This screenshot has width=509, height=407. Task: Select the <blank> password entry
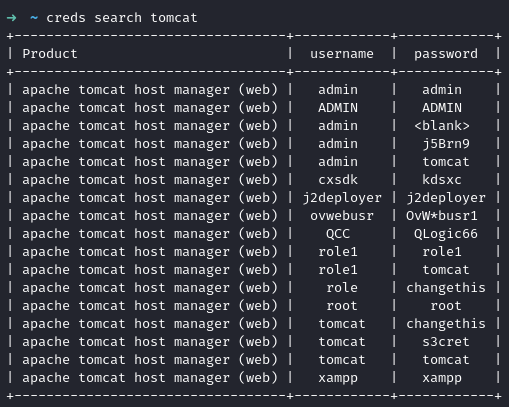(x=442, y=126)
